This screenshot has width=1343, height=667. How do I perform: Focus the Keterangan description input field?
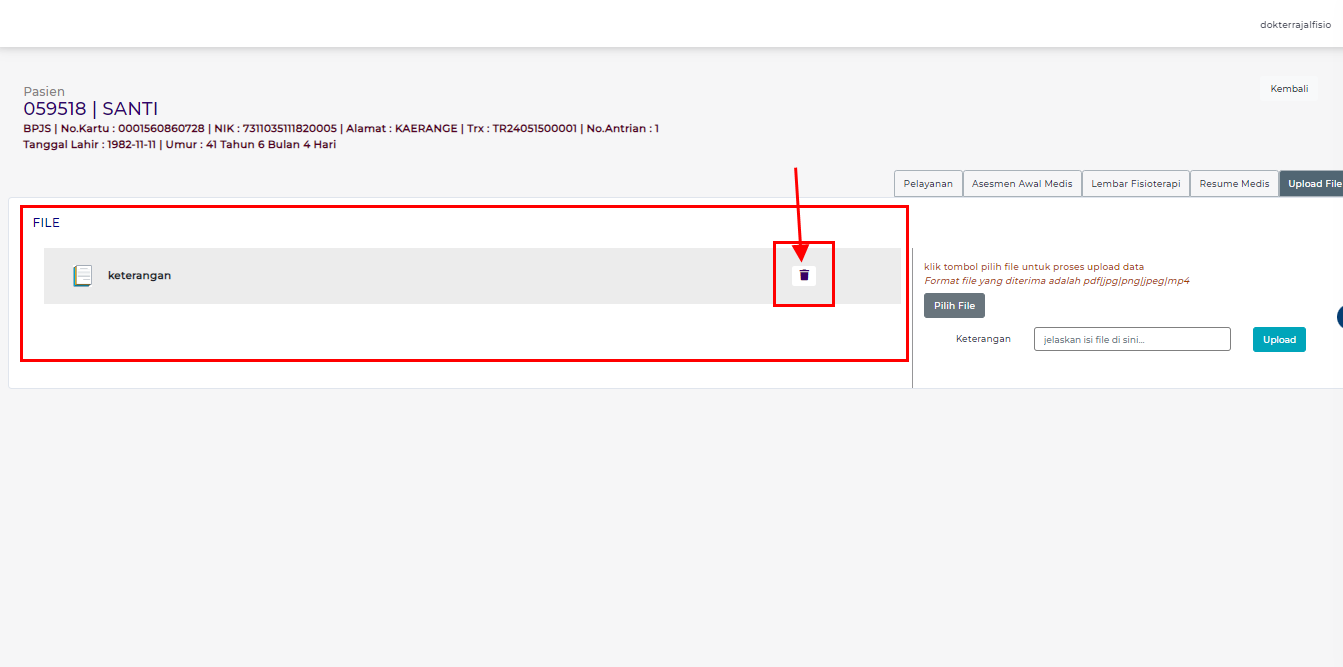[x=1131, y=340]
